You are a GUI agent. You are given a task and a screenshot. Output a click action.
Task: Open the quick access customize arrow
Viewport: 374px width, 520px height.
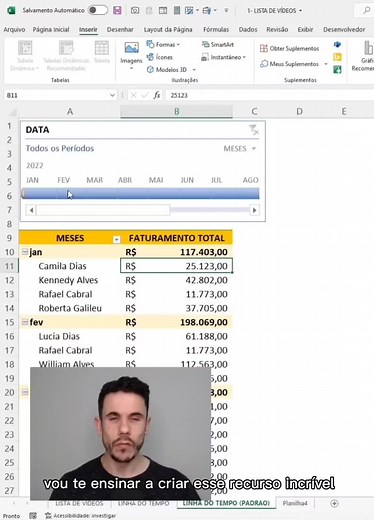(x=226, y=10)
